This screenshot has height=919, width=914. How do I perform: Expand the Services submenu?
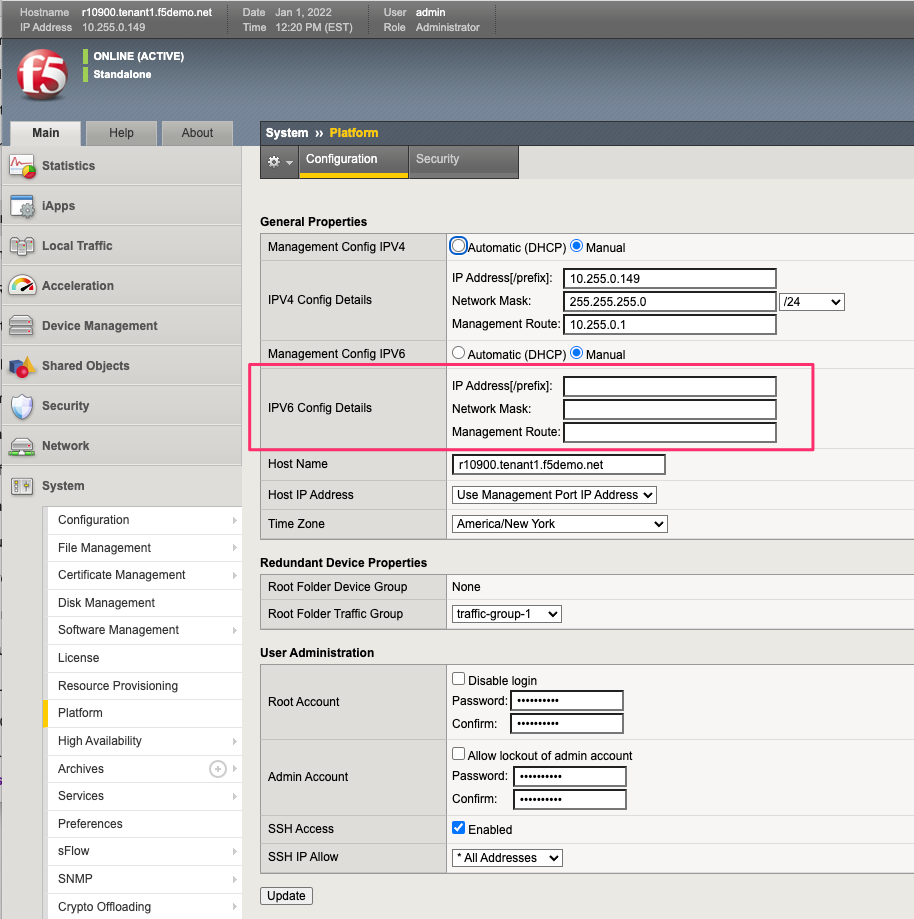click(235, 796)
